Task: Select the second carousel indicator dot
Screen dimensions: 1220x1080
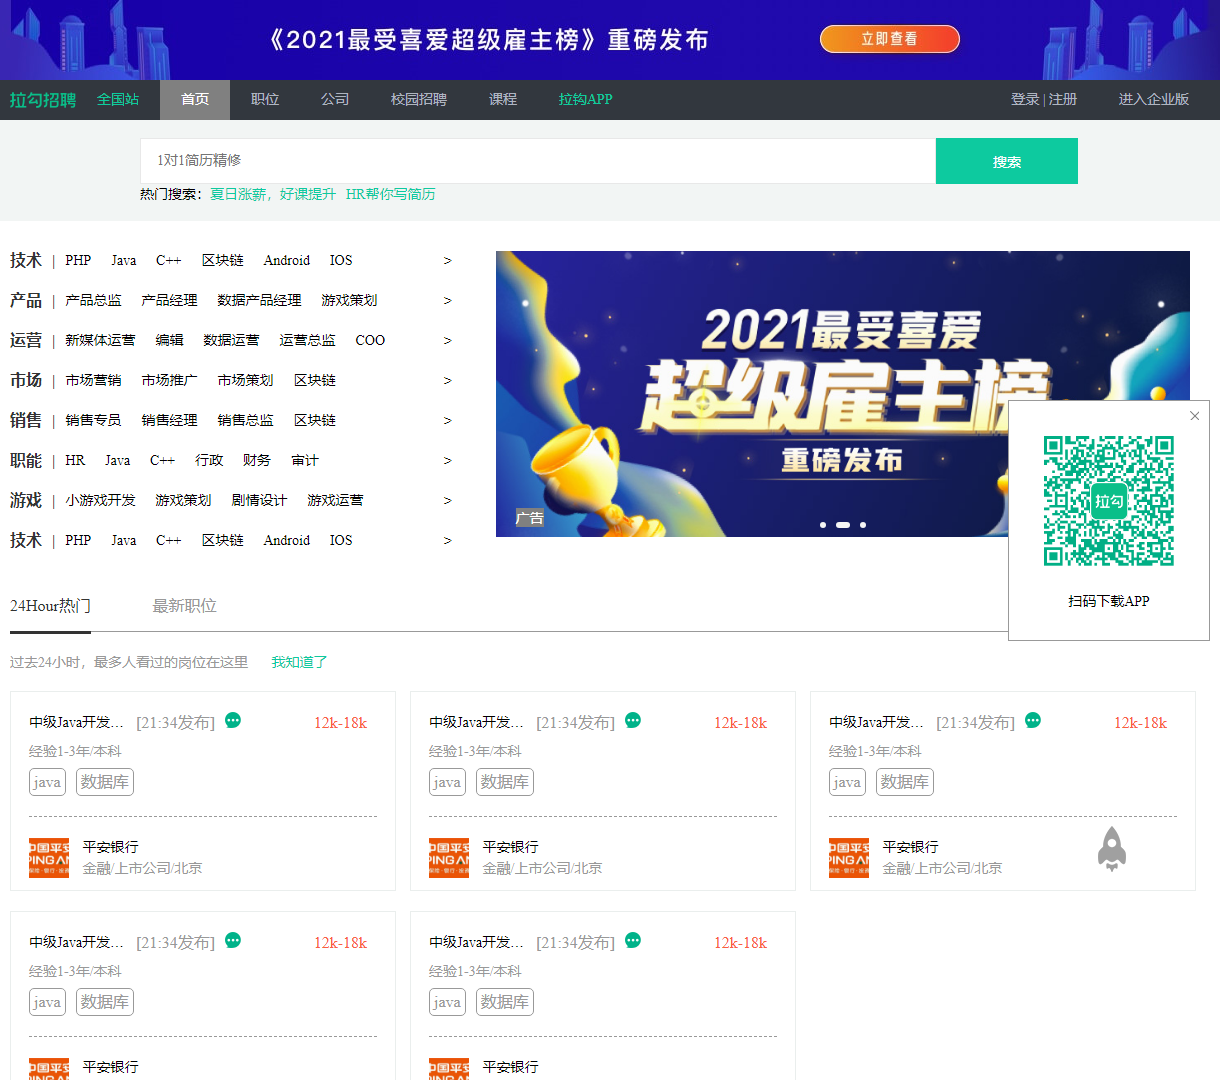Action: (x=843, y=524)
